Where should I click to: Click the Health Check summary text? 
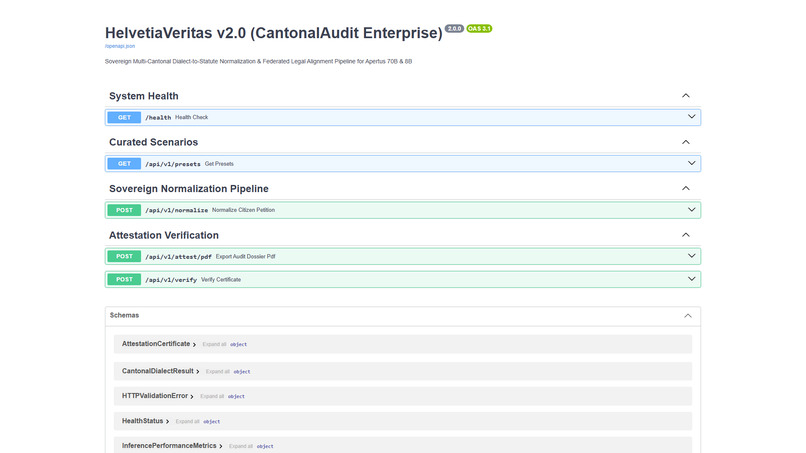point(191,117)
